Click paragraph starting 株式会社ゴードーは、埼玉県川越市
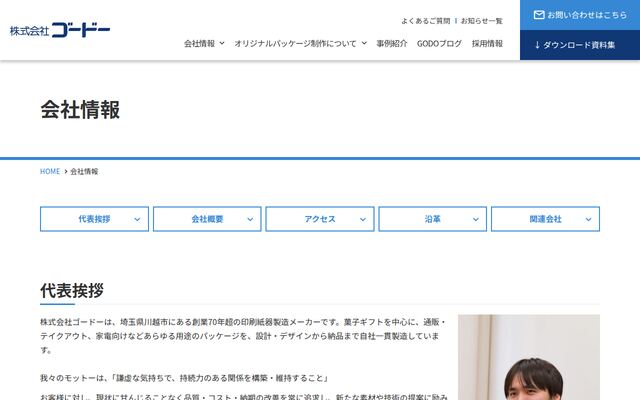 243,336
